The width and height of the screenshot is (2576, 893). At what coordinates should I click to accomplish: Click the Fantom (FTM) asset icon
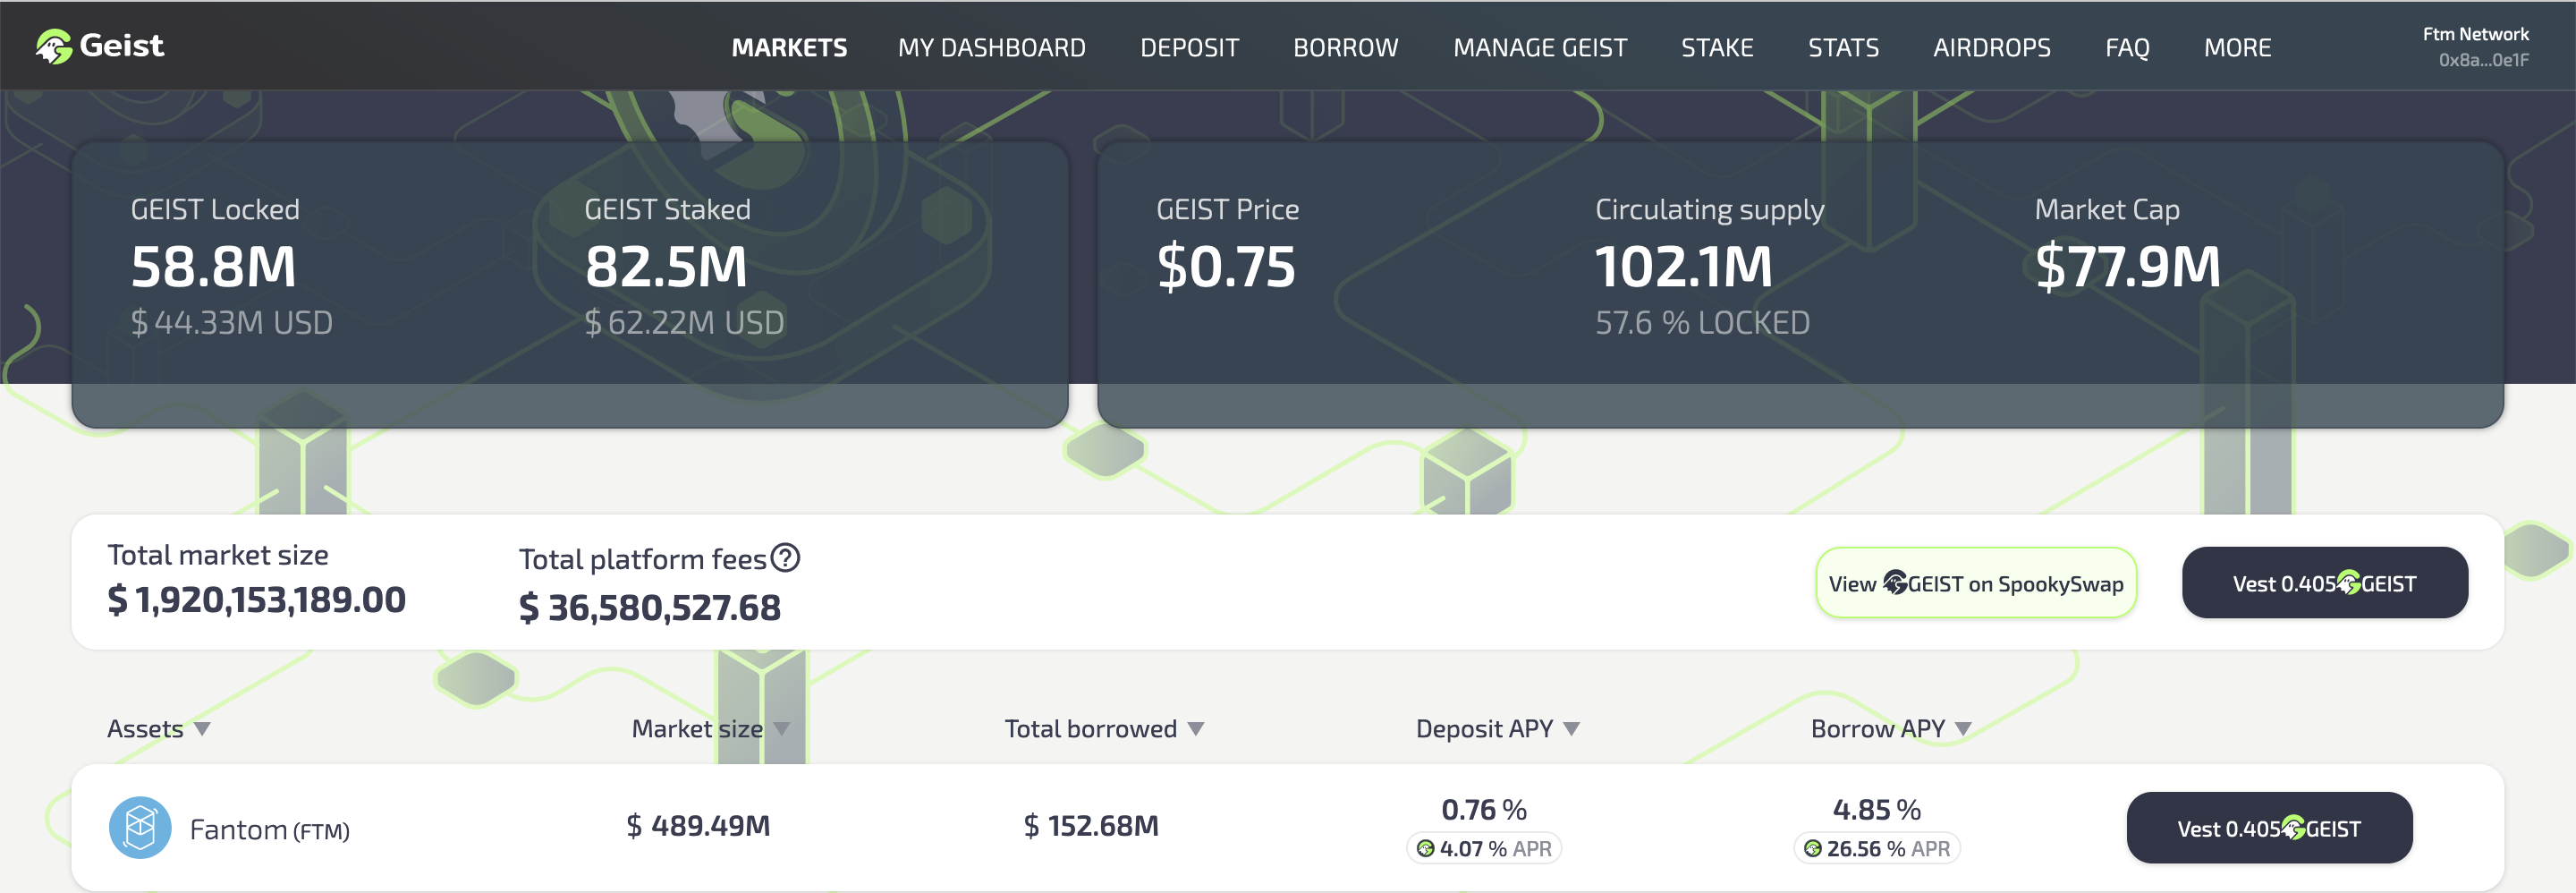coord(140,827)
